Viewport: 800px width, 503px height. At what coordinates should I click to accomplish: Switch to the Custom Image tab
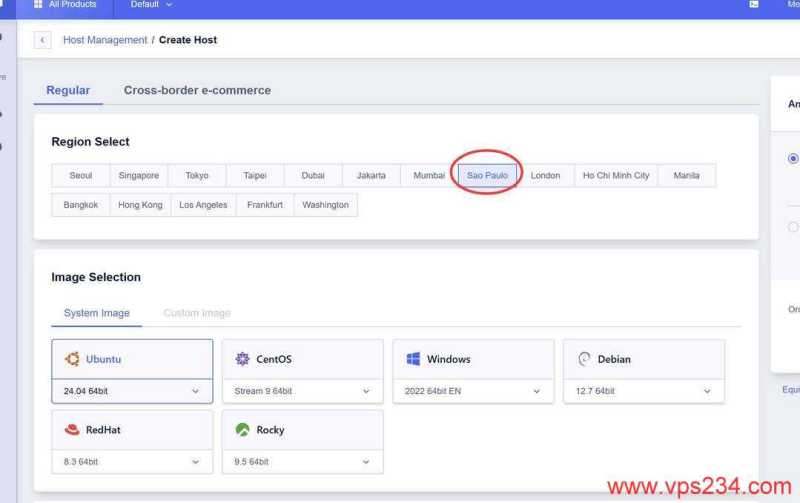(197, 313)
